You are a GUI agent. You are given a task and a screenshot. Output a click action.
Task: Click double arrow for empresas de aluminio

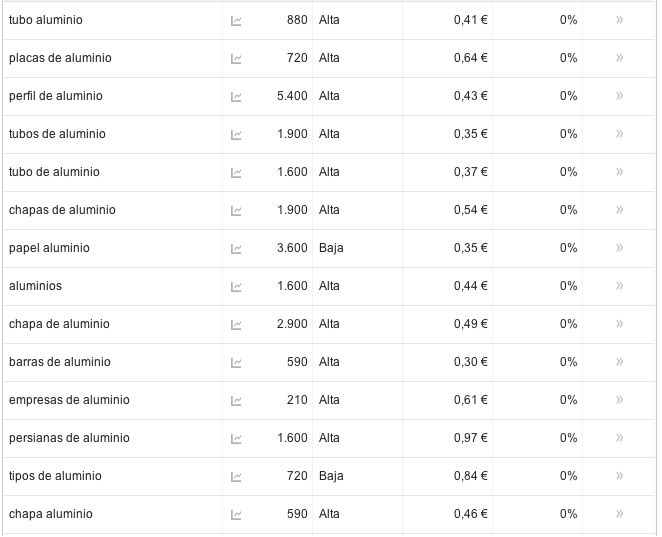[x=620, y=400]
